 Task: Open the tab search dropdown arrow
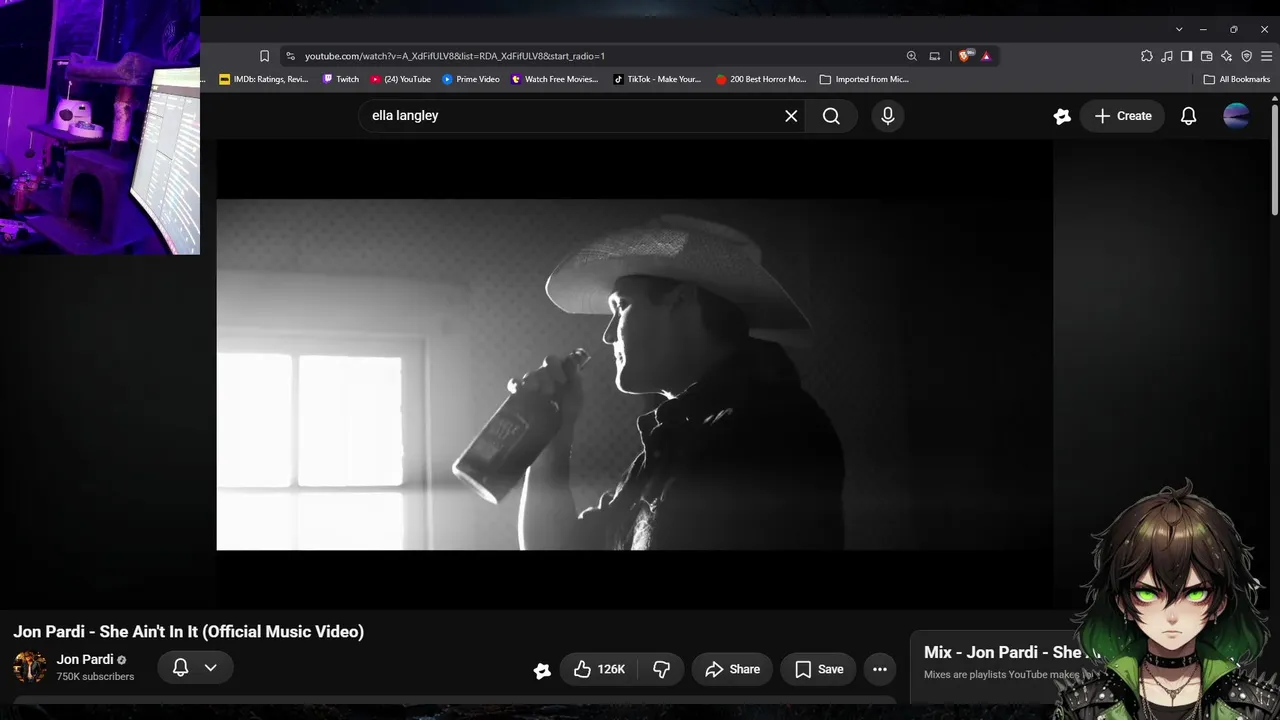(x=1179, y=29)
